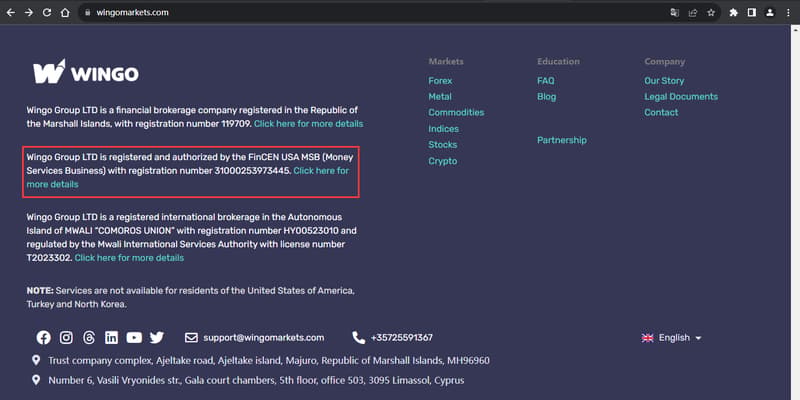This screenshot has height=400, width=800.
Task: Reload the page with the refresh icon
Action: click(47, 13)
